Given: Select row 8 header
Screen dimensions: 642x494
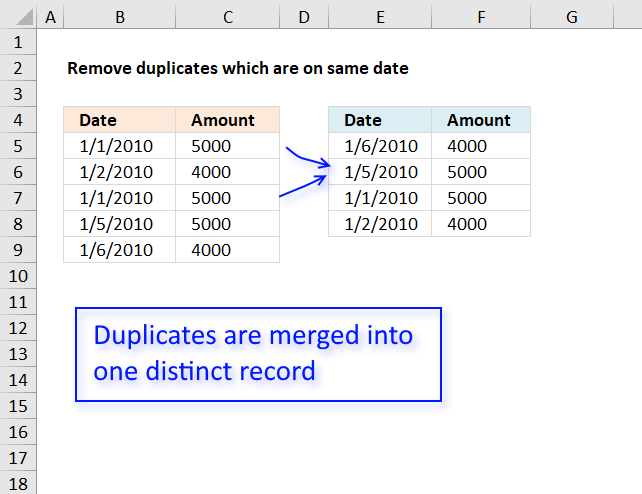Looking at the screenshot, I should coord(18,224).
